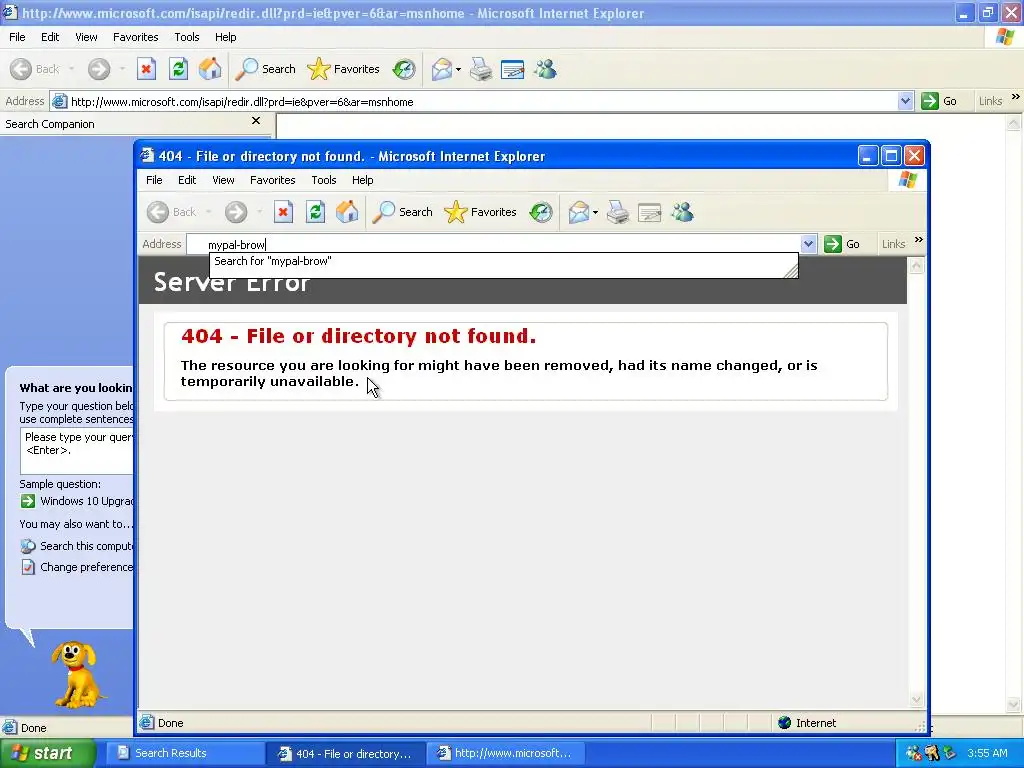The width and height of the screenshot is (1024, 768).
Task: Open History icon in 404 window toolbar
Action: 541,212
